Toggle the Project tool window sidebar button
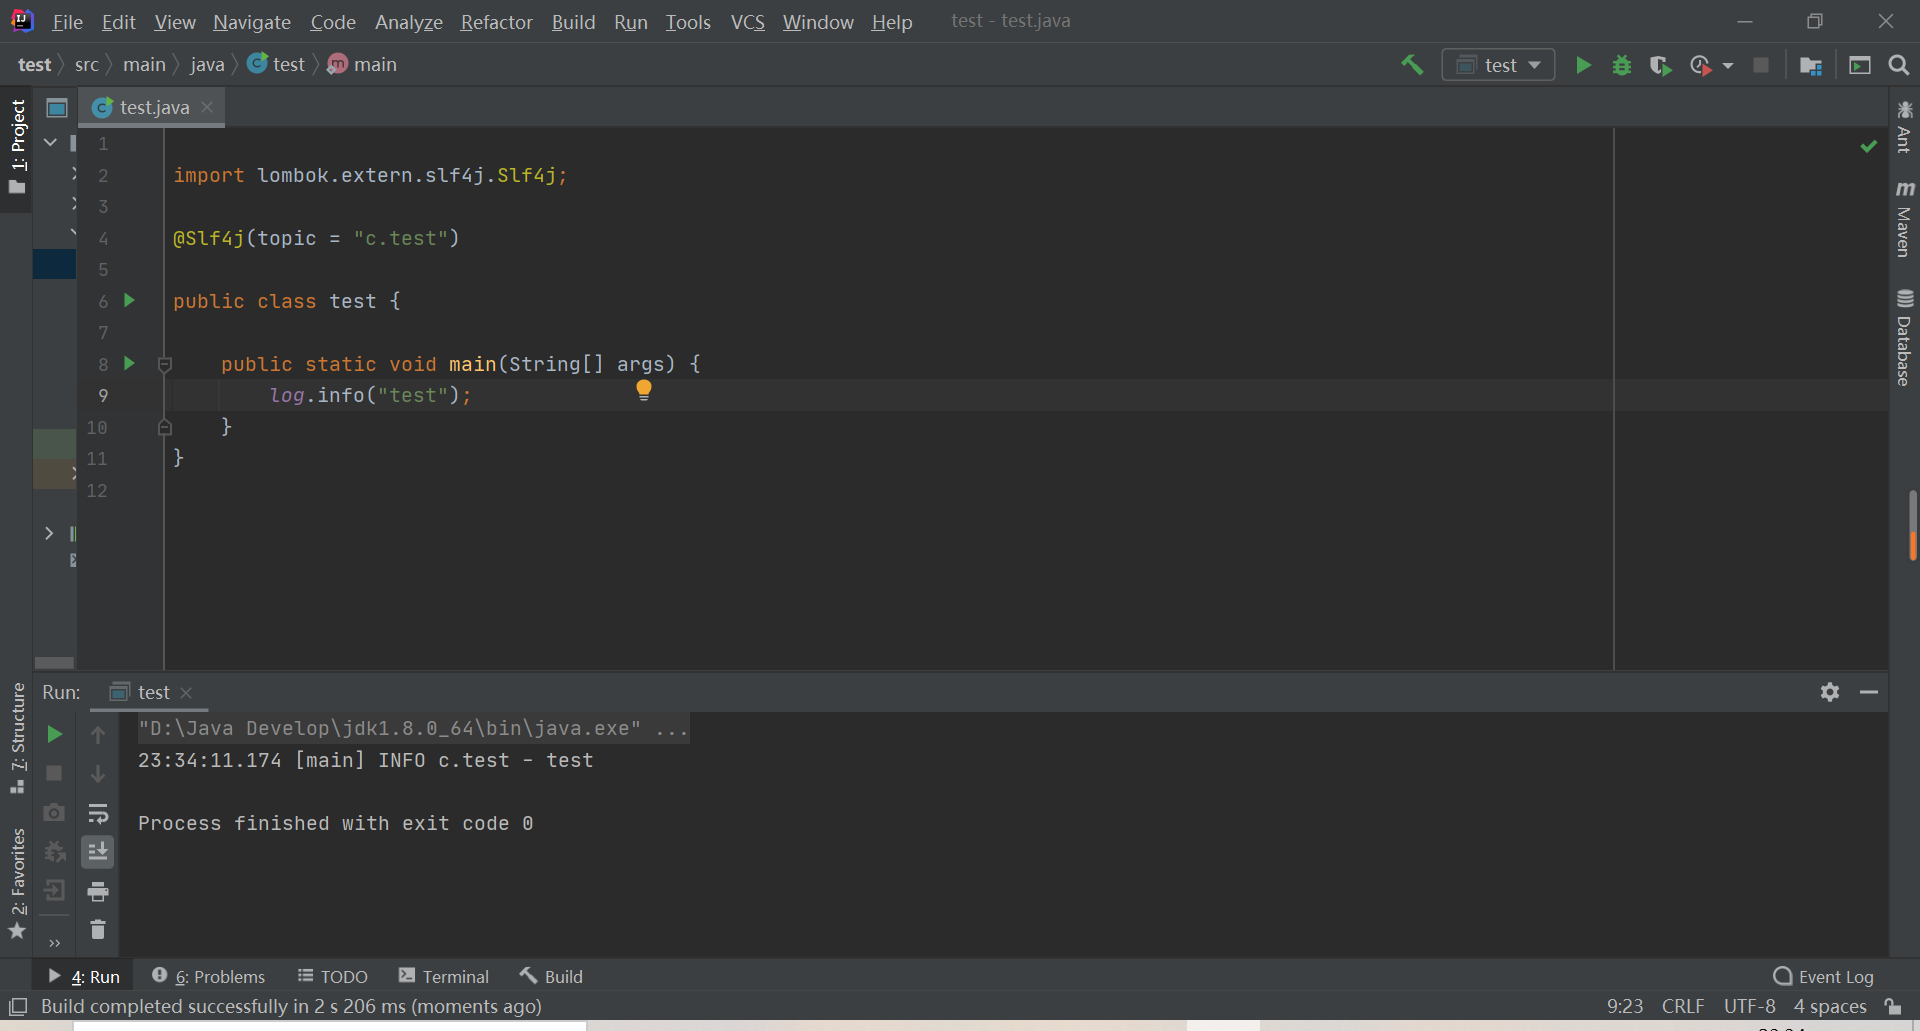The image size is (1920, 1031). point(17,147)
